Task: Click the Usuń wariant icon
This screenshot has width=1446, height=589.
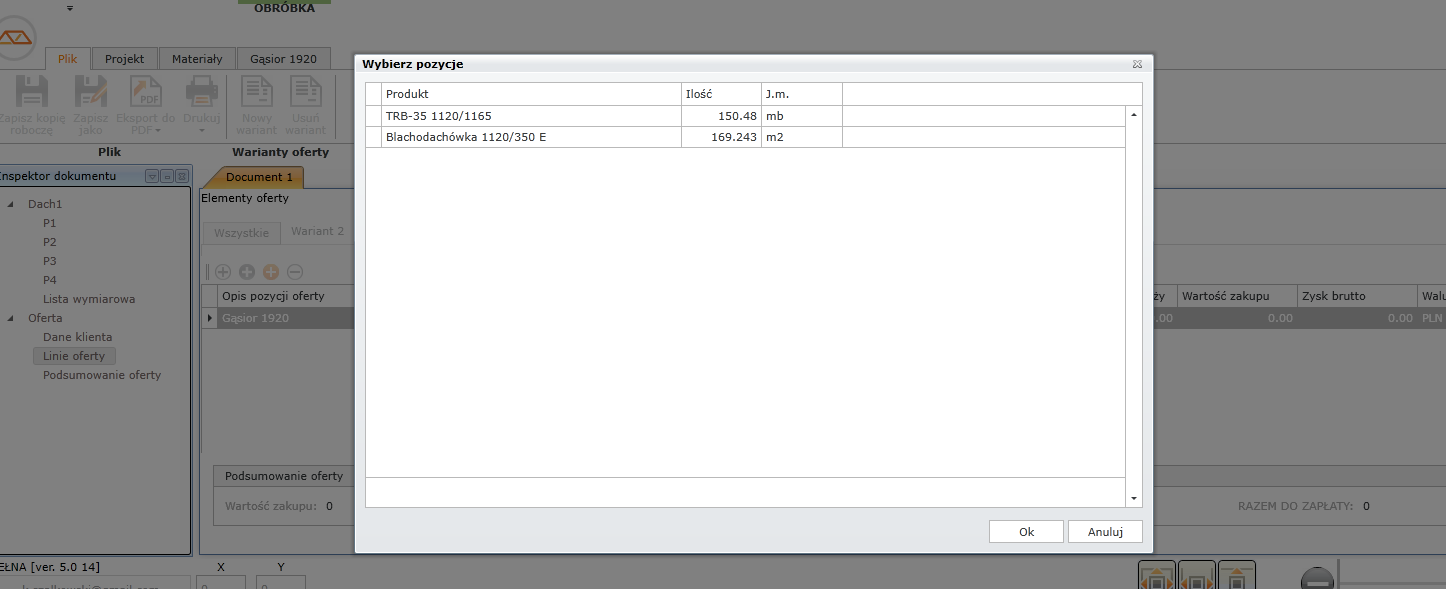Action: (x=305, y=93)
